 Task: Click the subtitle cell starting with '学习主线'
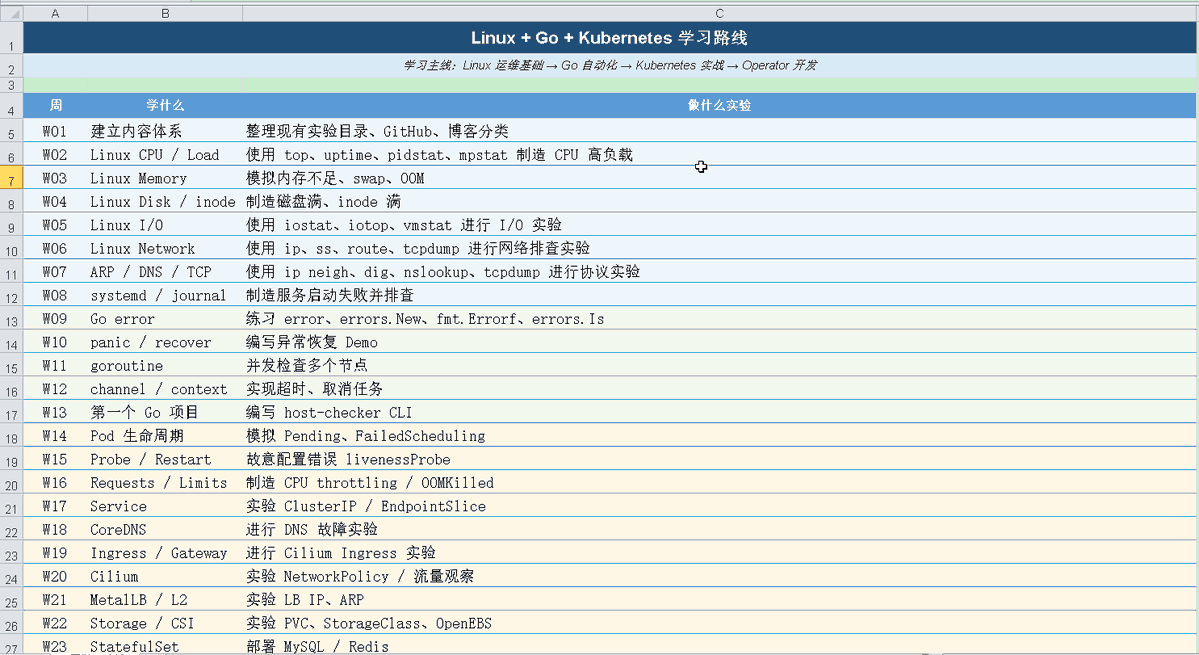(609, 65)
